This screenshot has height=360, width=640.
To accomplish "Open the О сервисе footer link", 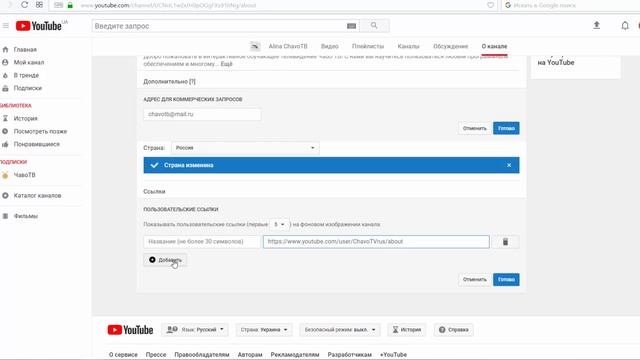I will [123, 355].
